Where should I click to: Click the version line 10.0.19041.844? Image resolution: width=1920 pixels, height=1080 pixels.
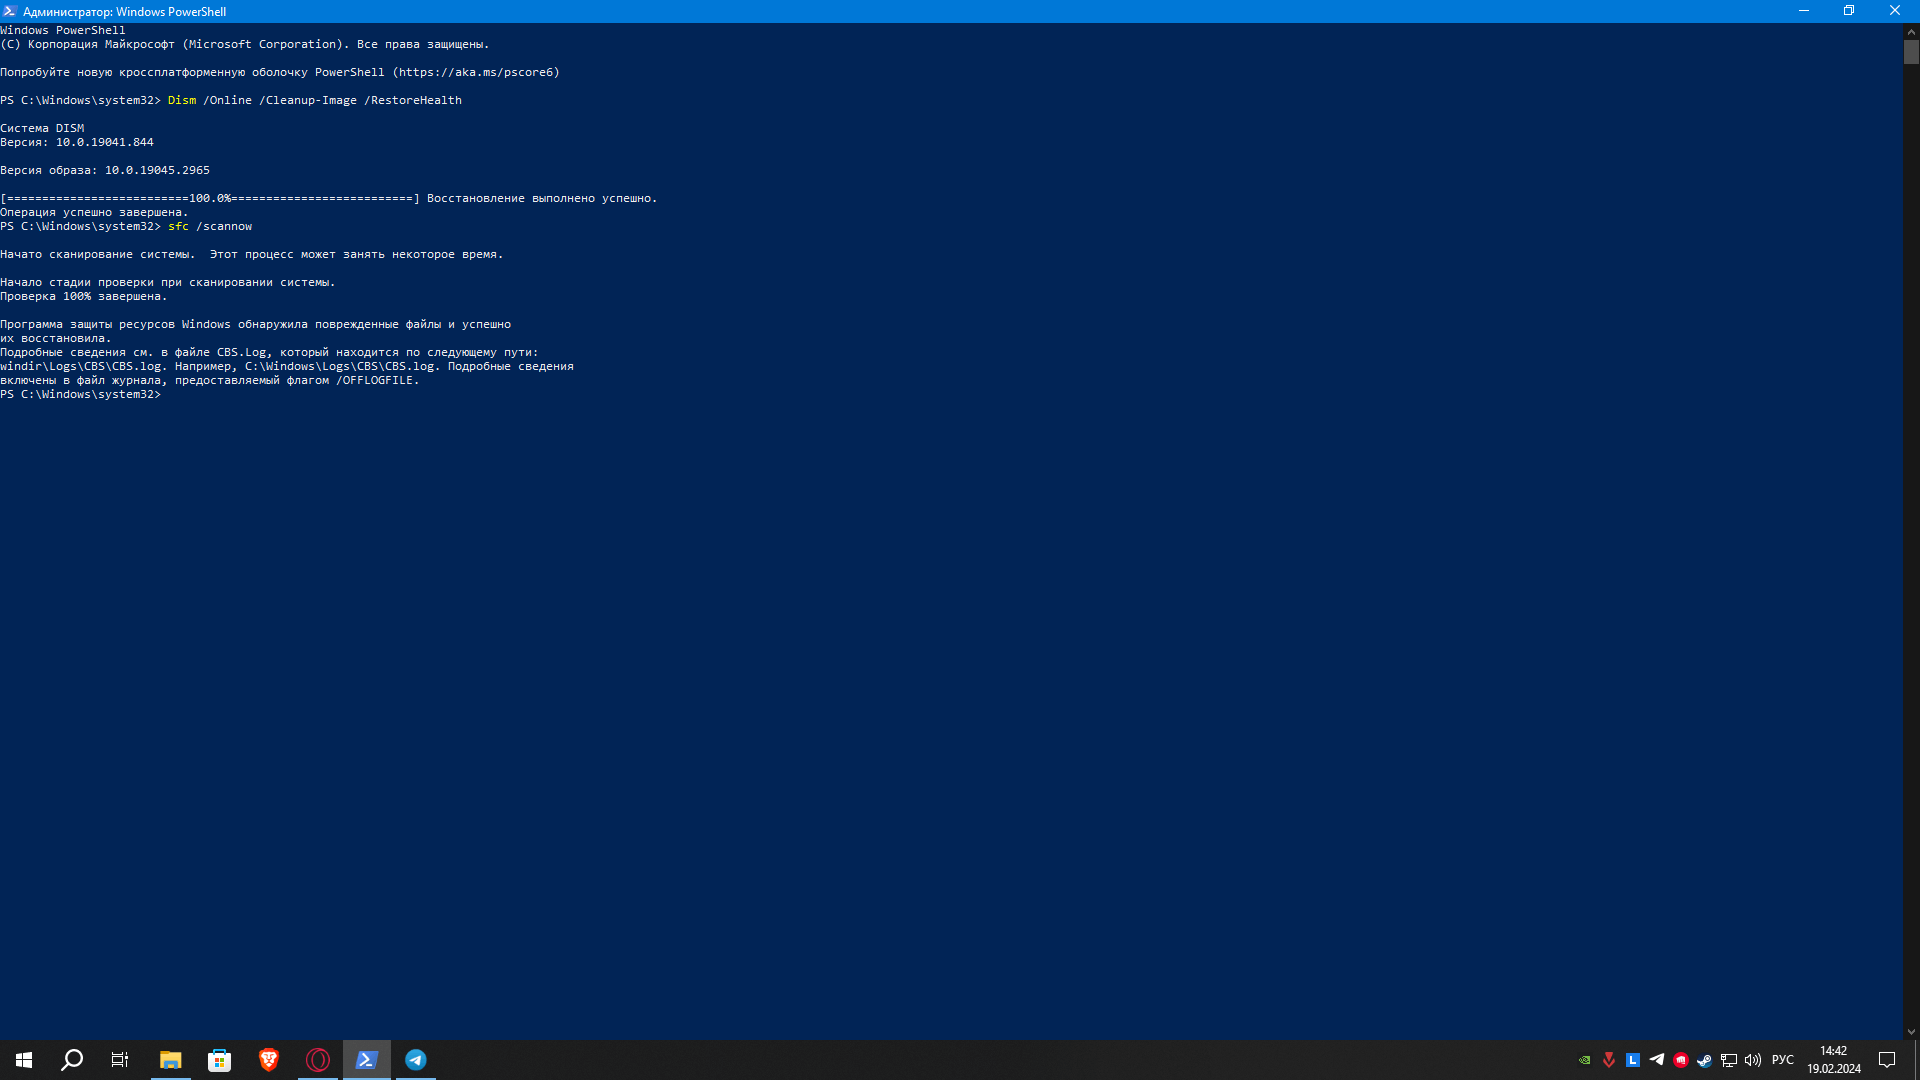coord(77,142)
